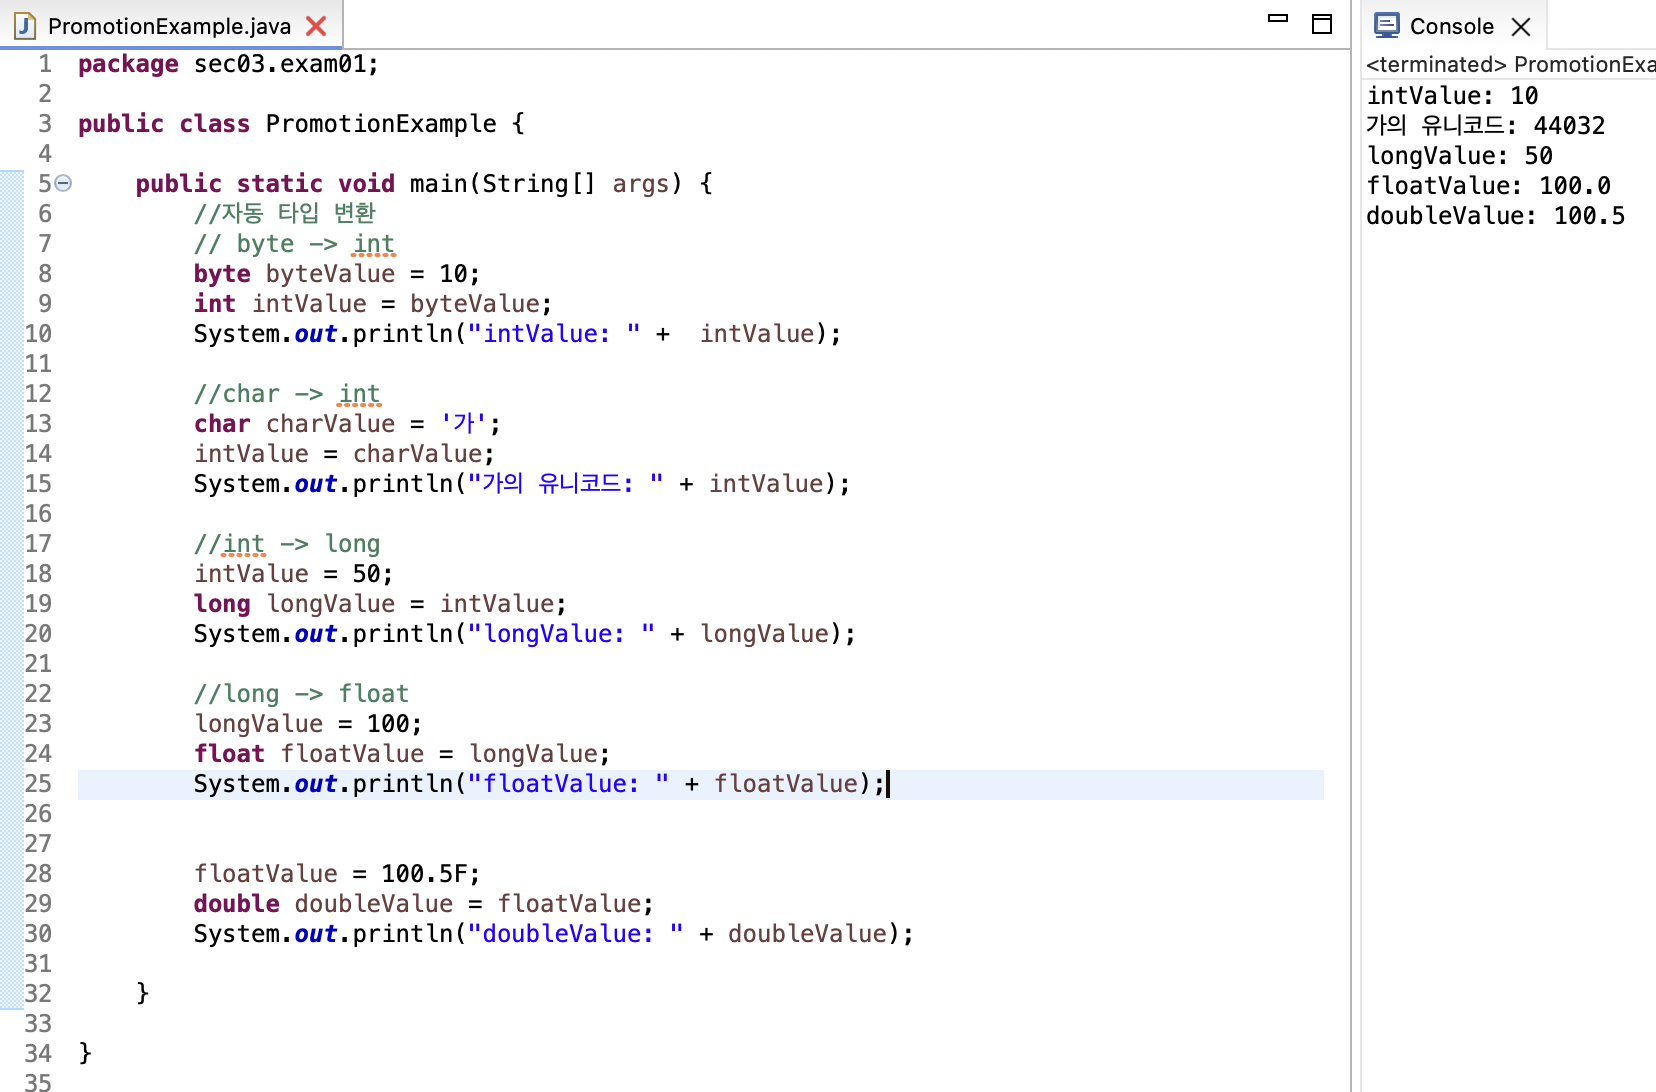Screen dimensions: 1656x1092
Task: Click 'float floatValue = longValue;' on line 24
Action: coord(402,754)
